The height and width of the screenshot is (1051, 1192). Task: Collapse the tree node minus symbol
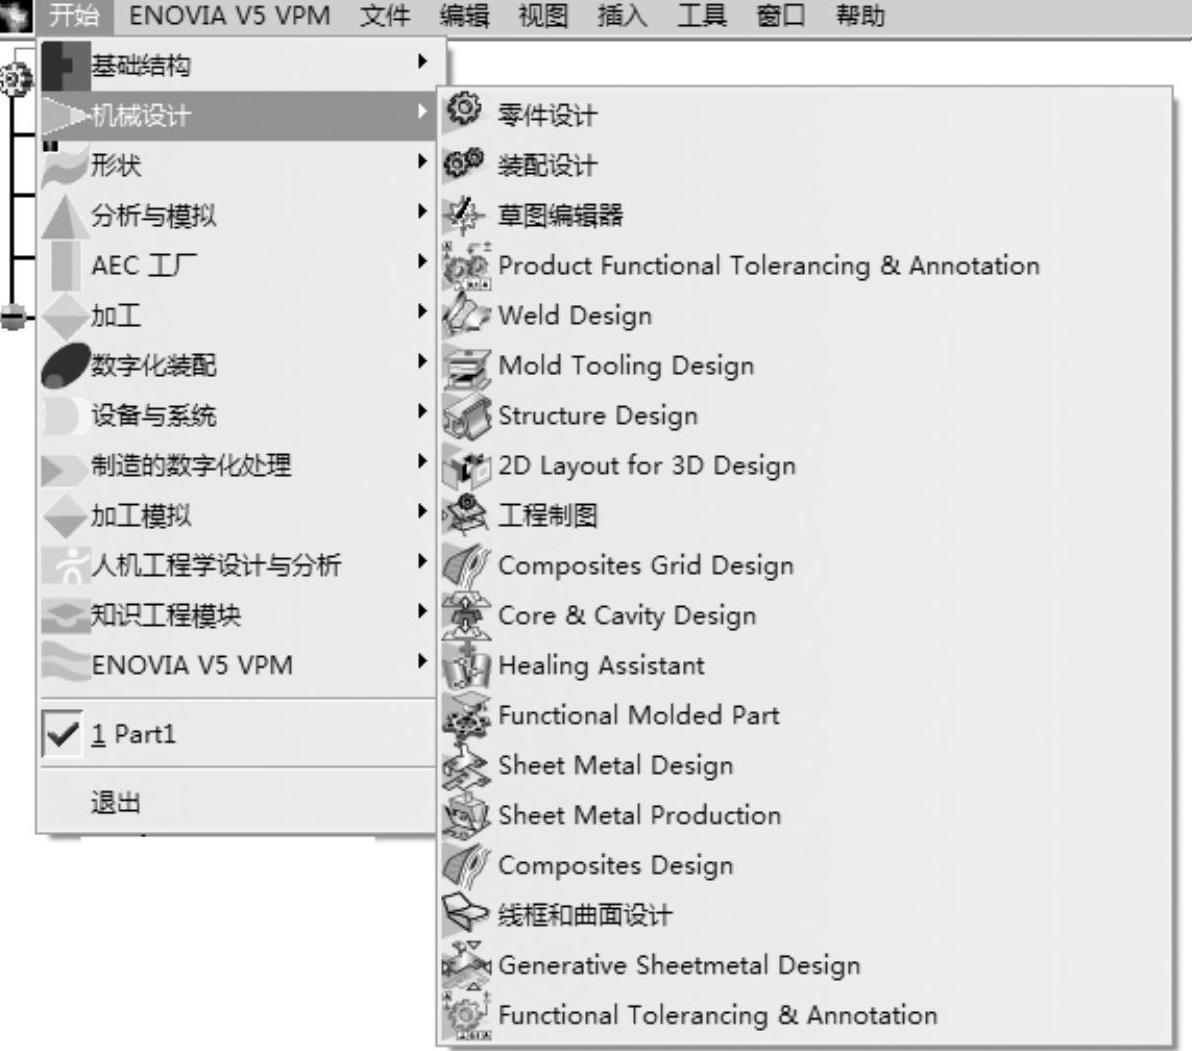pyautogui.click(x=13, y=316)
